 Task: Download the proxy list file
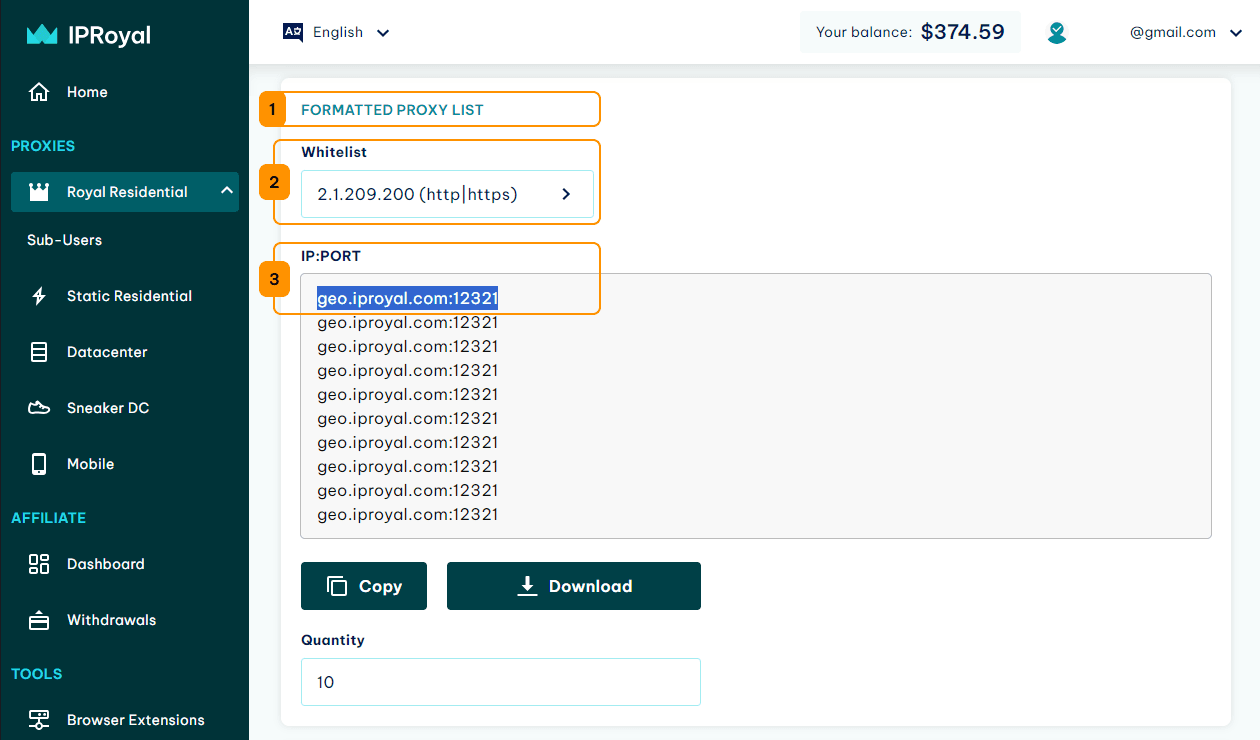click(573, 585)
